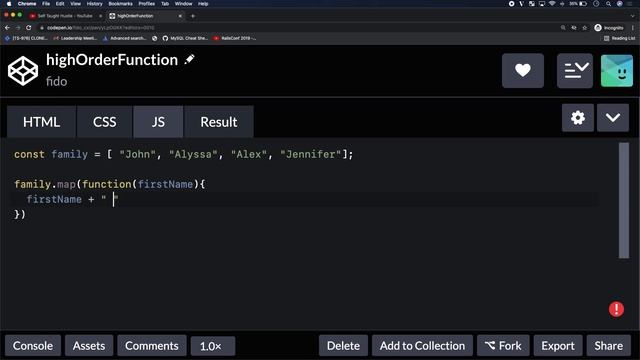The height and width of the screenshot is (360, 640).
Task: Change the 1.0× zoom level
Action: pyautogui.click(x=213, y=346)
